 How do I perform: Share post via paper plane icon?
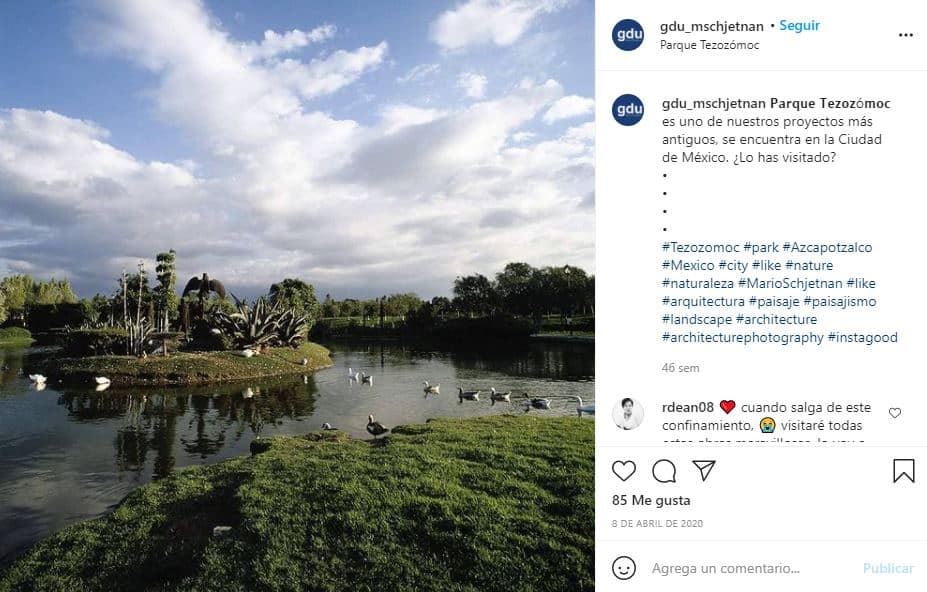[704, 470]
